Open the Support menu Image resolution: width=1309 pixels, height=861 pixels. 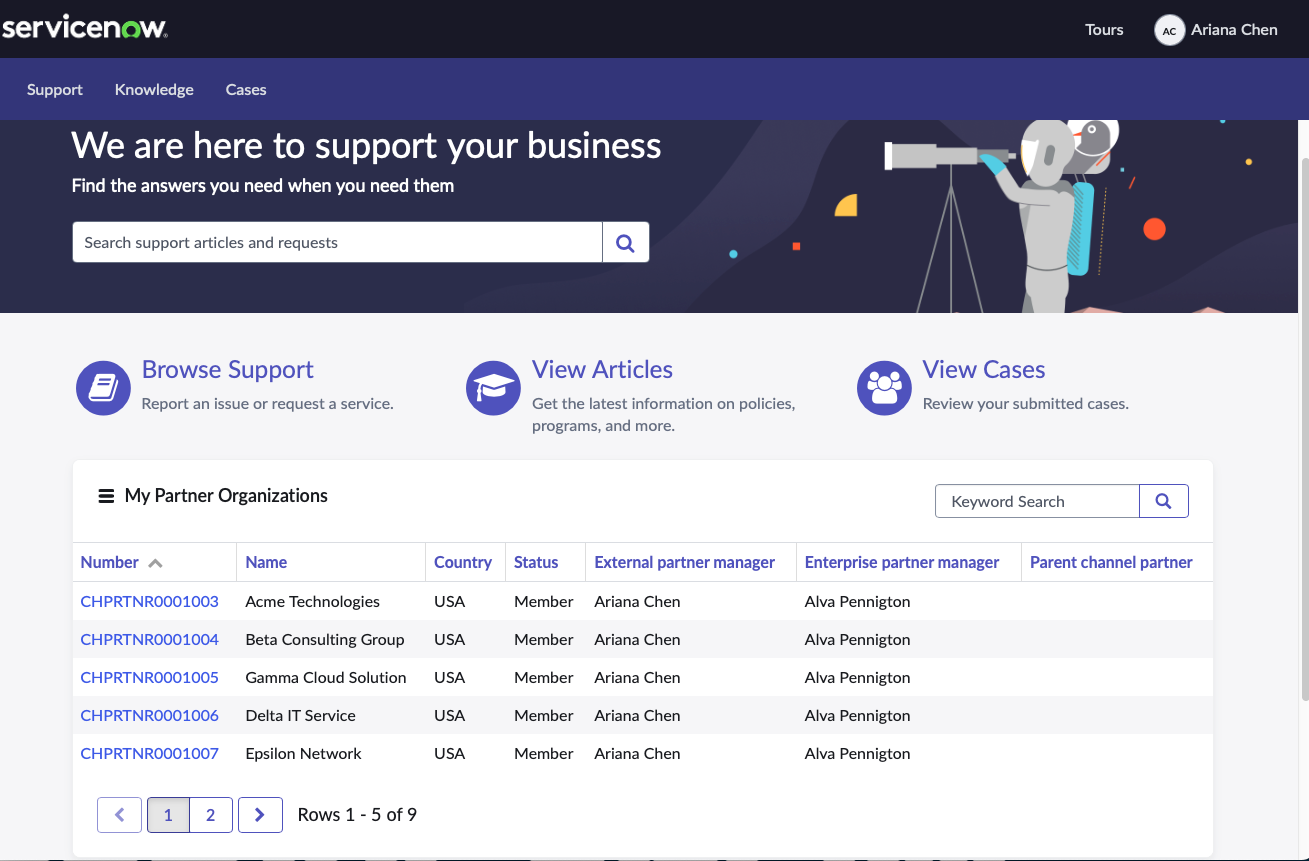click(55, 89)
